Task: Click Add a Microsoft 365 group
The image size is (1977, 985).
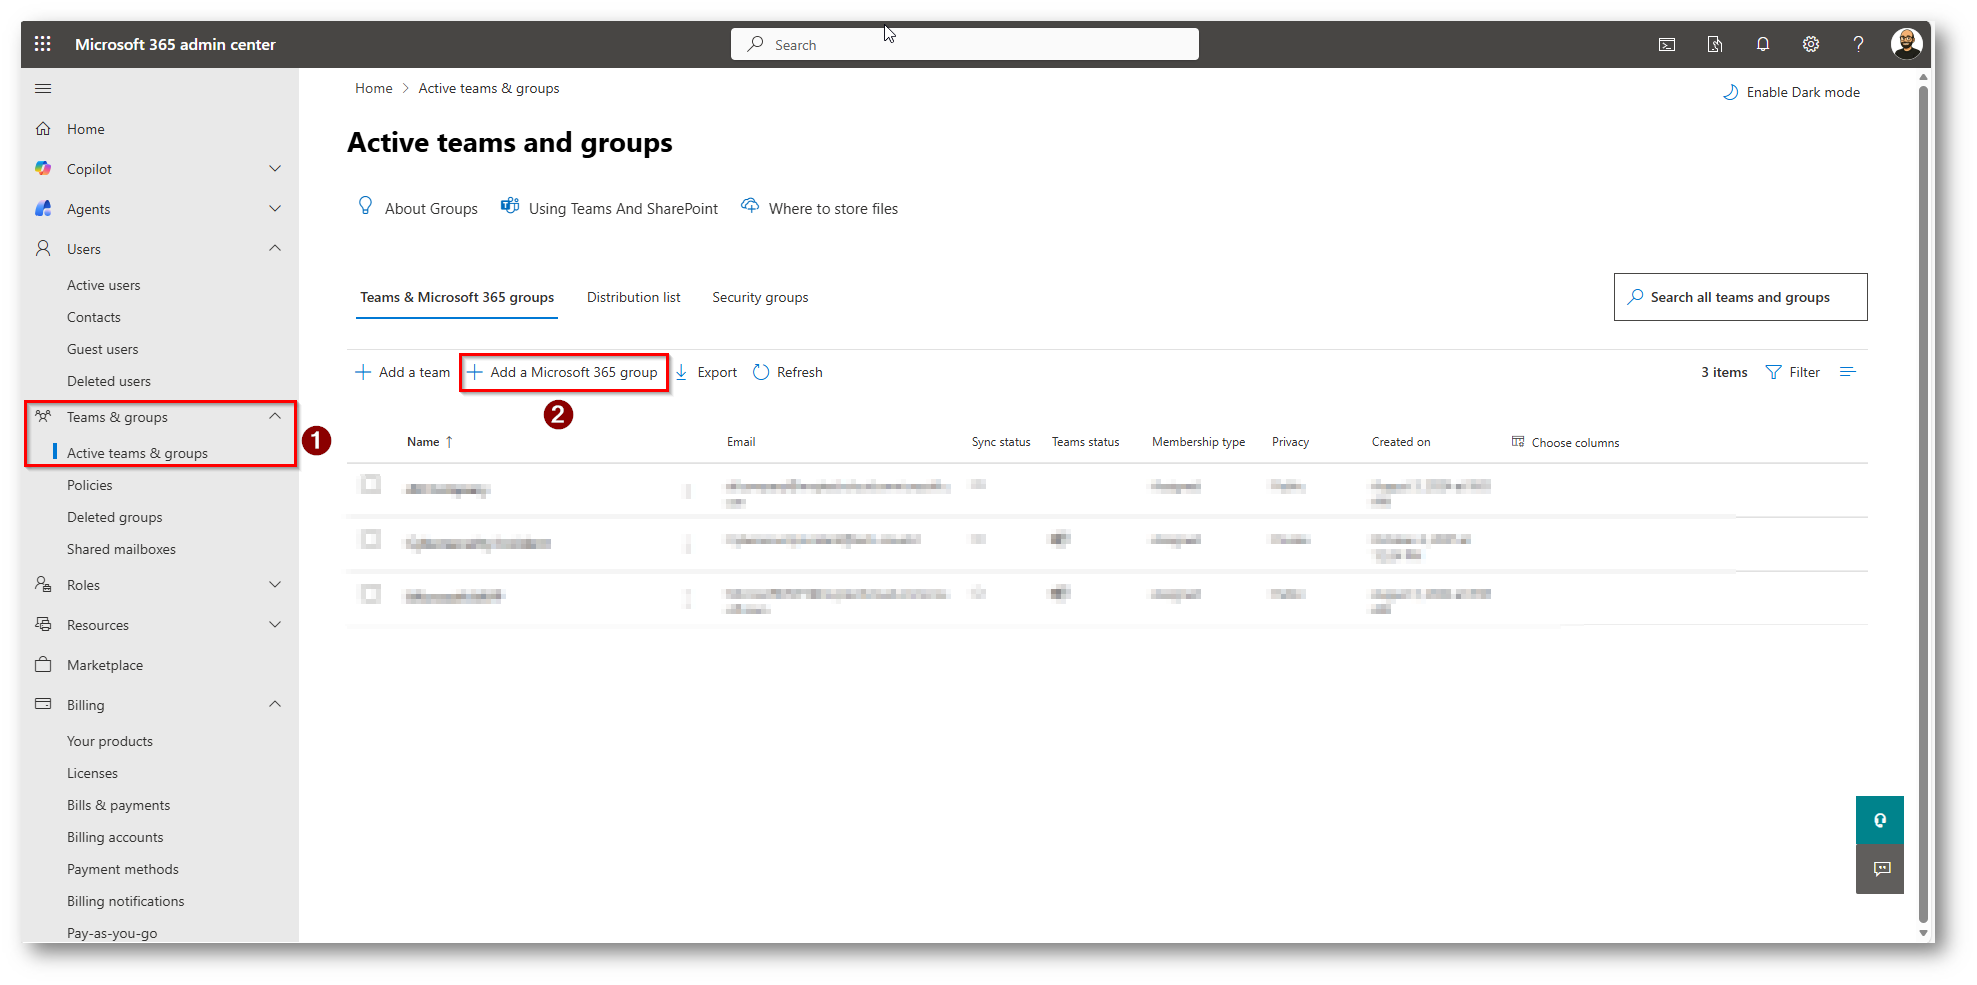Action: (564, 372)
